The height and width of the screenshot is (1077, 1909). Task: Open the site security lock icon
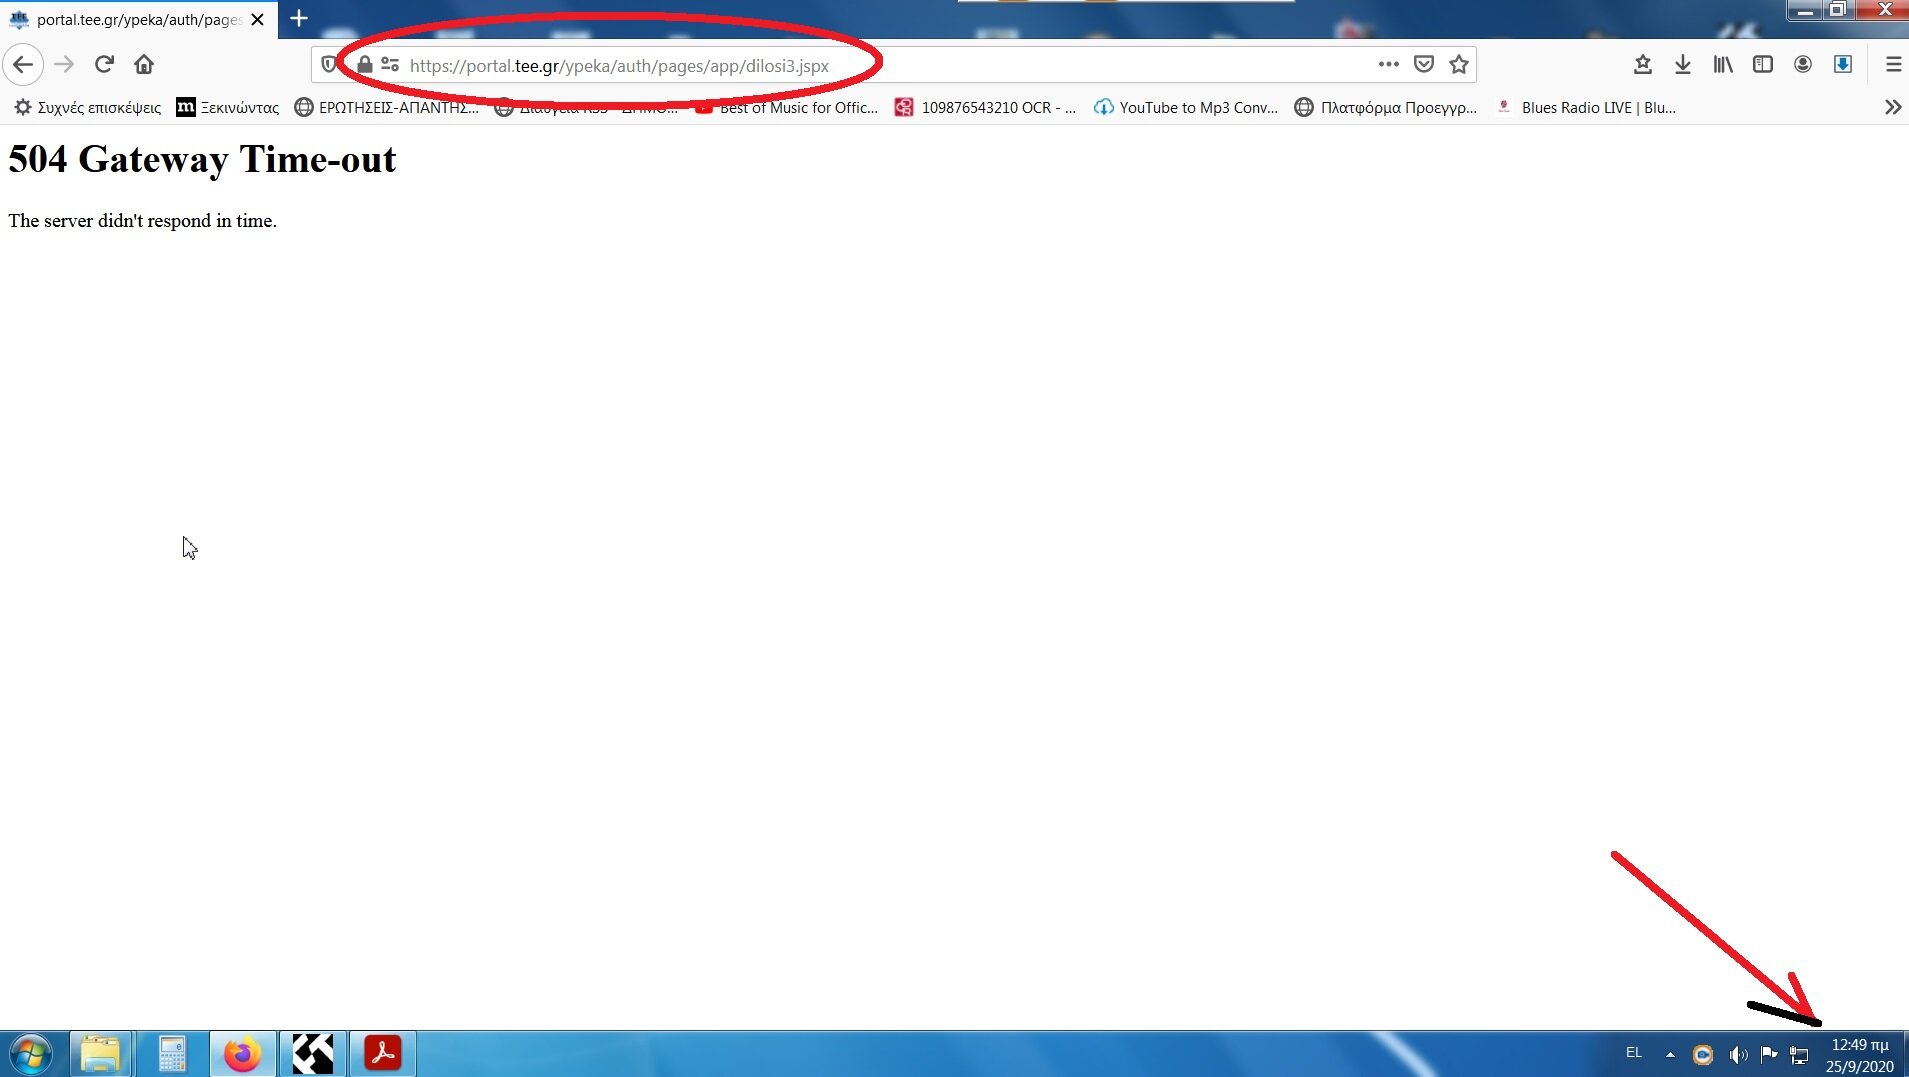click(365, 65)
